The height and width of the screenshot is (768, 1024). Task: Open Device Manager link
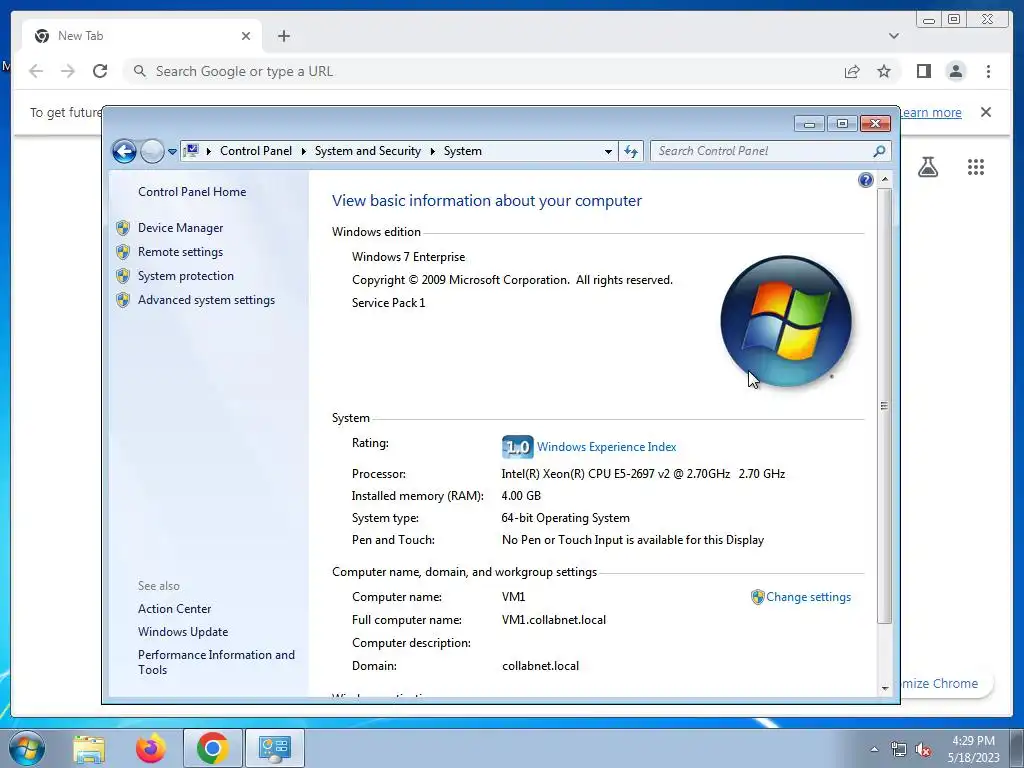coord(180,228)
